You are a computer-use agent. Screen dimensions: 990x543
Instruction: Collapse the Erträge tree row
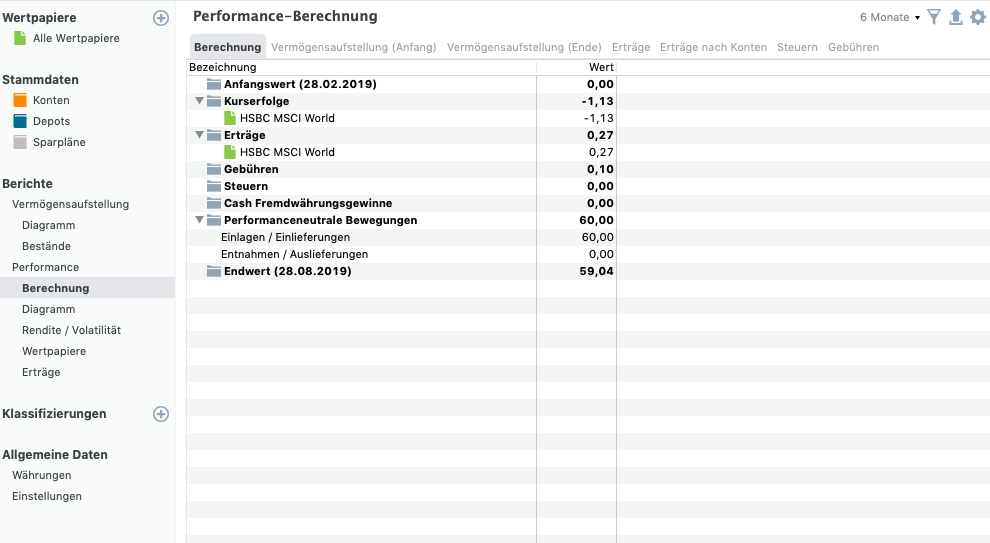tap(200, 135)
